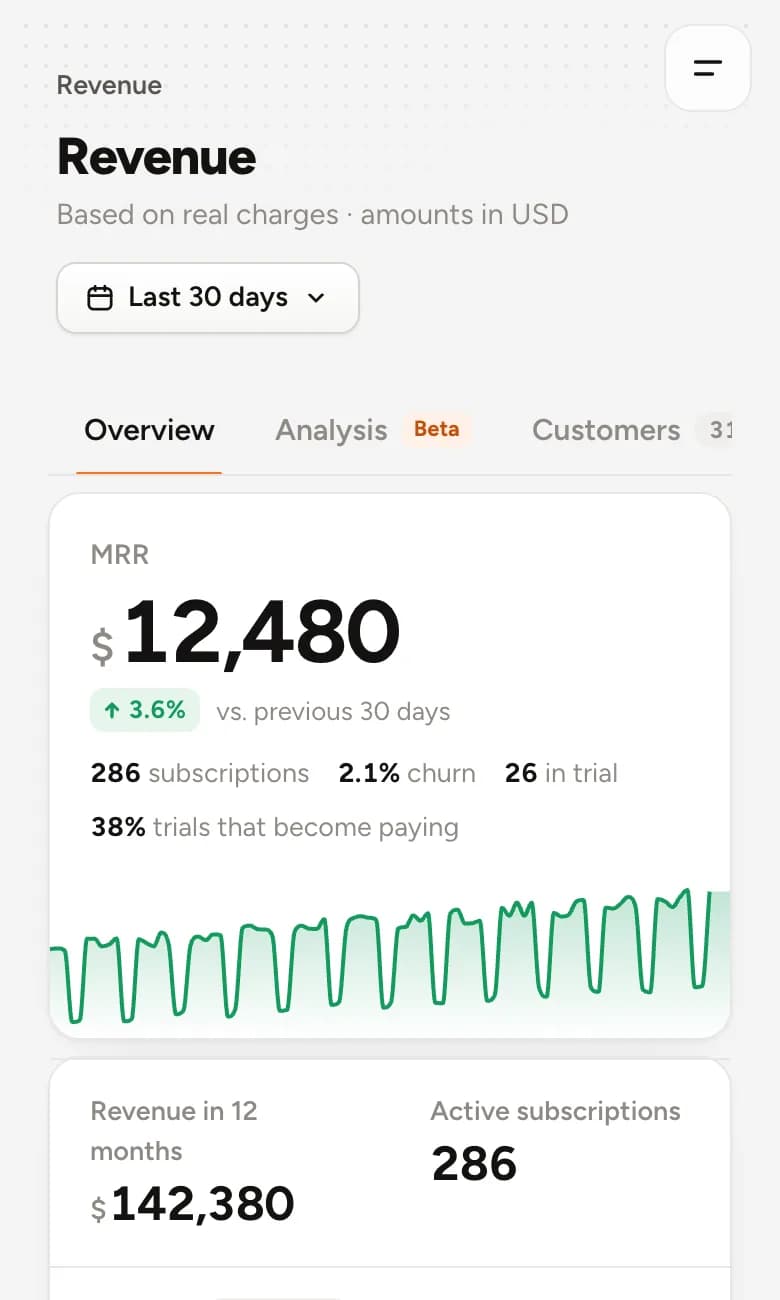Click the Customers count badge

coord(716,430)
